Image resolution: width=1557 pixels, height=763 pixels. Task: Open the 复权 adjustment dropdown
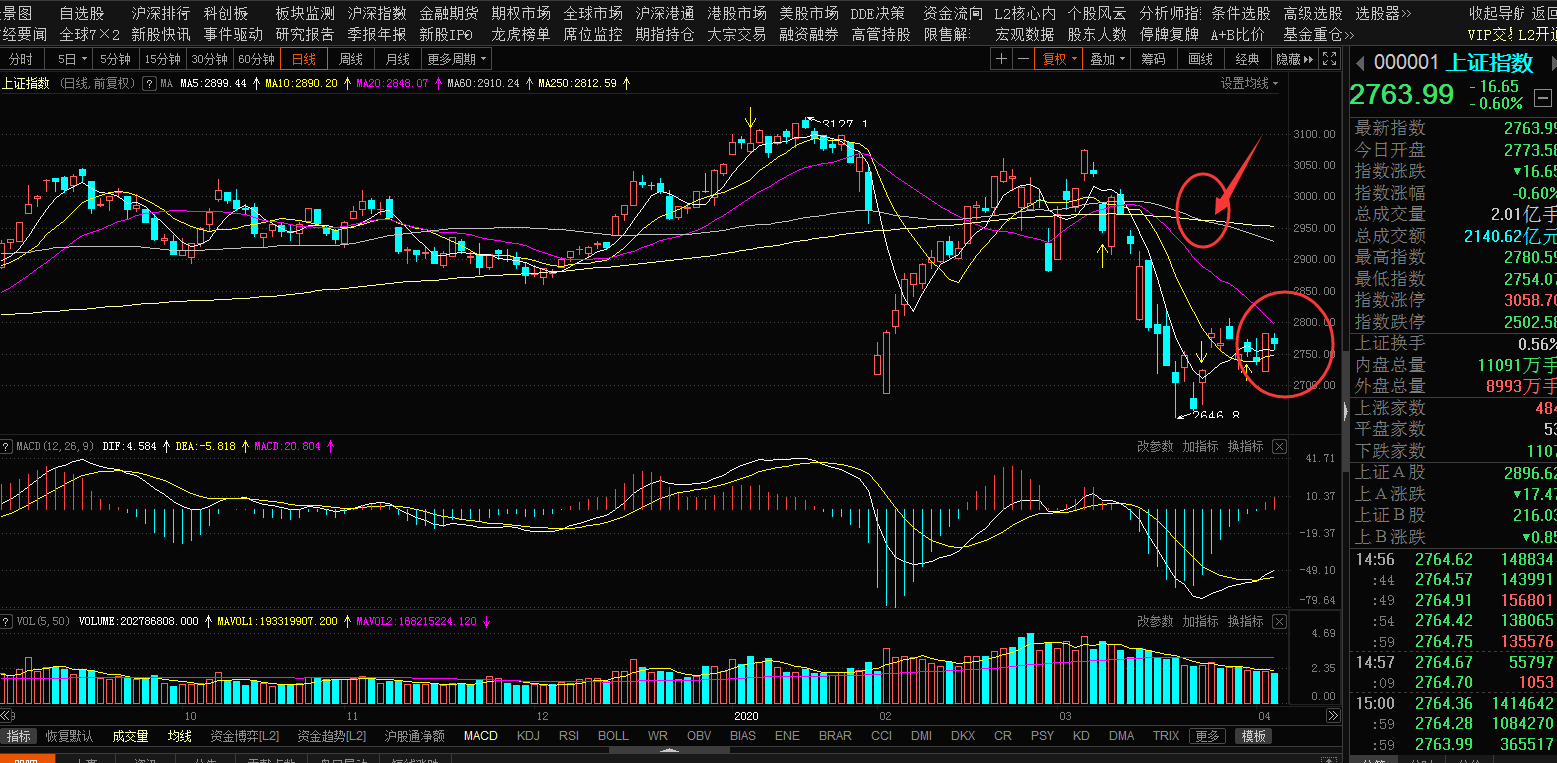click(x=1059, y=59)
